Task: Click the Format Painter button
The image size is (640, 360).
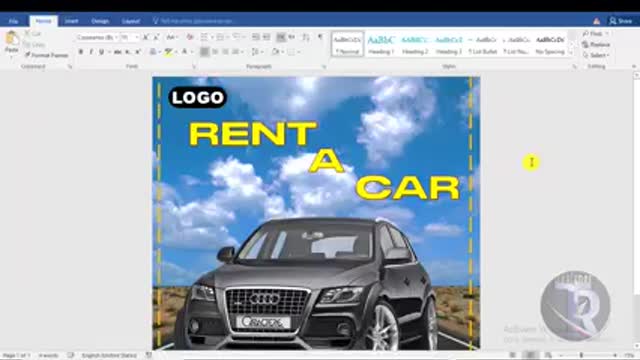Action: click(46, 55)
